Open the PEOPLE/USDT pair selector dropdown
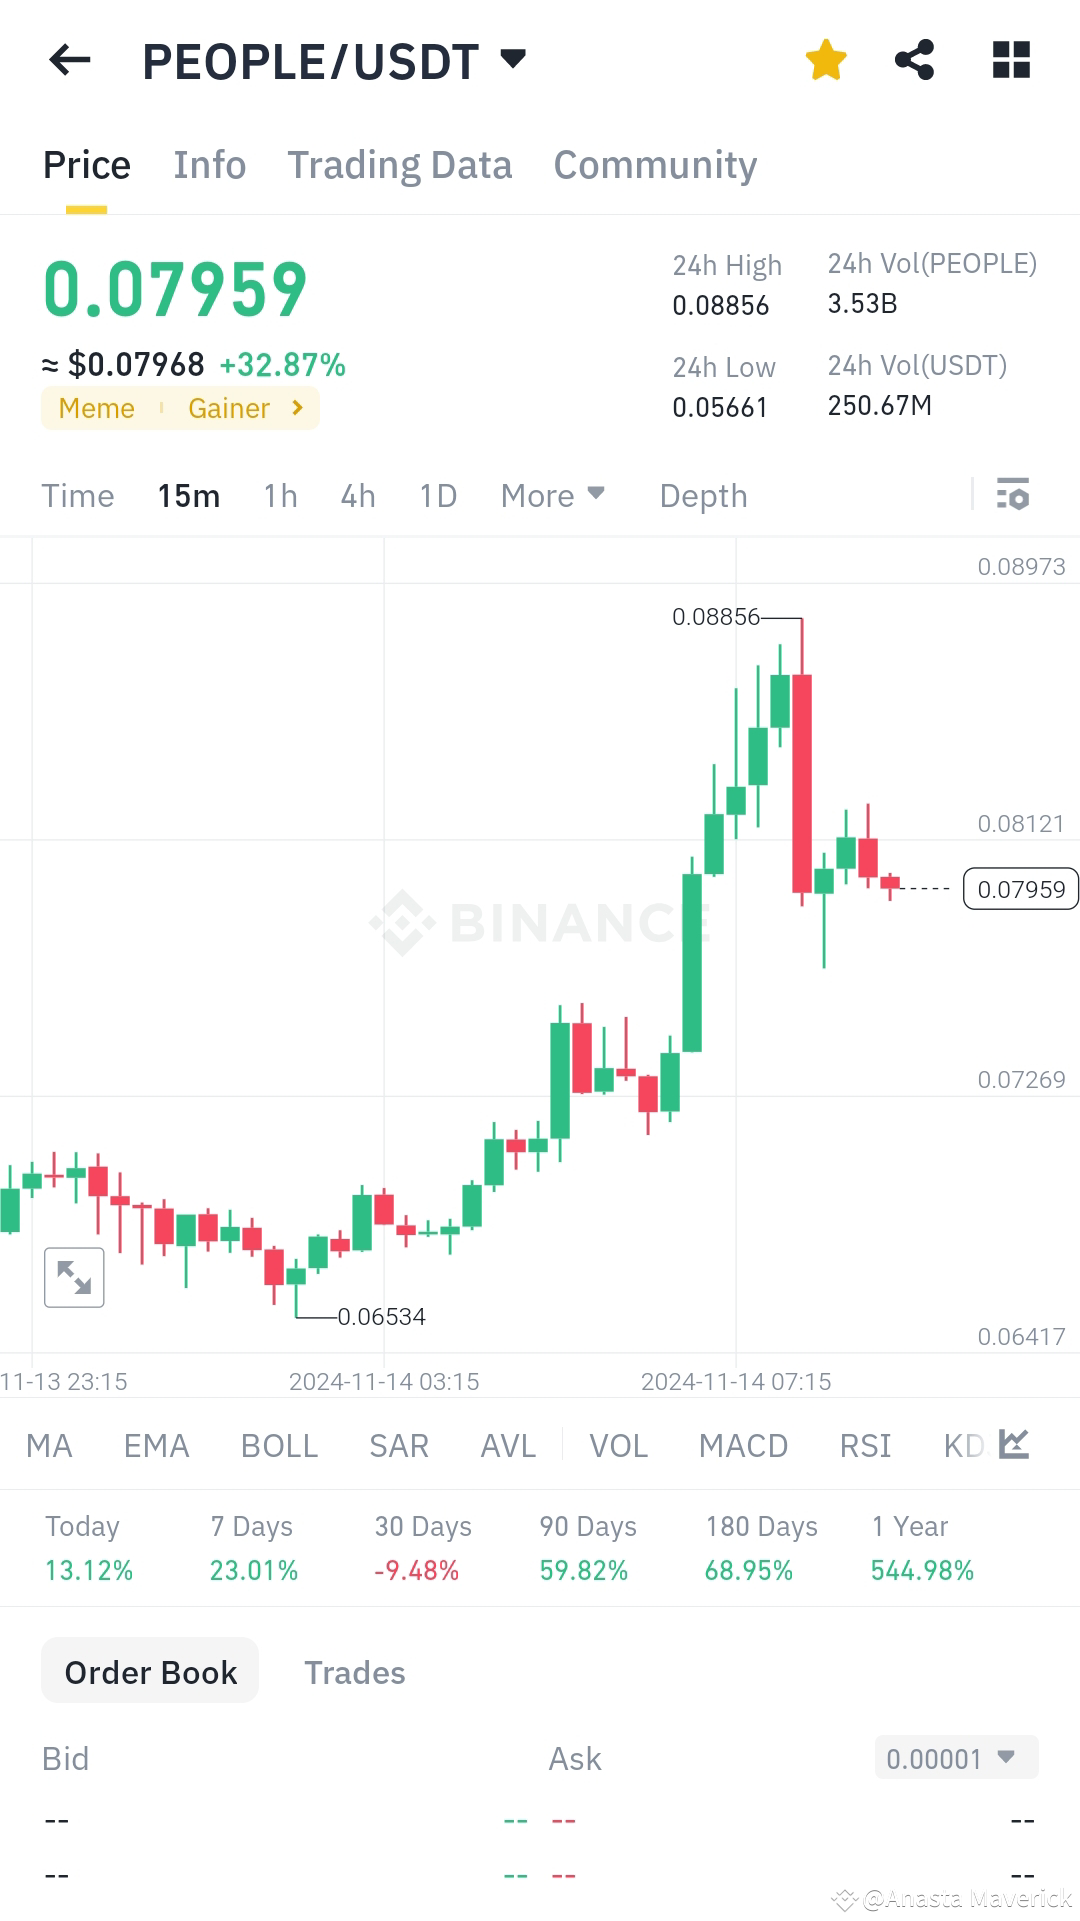 pos(512,59)
